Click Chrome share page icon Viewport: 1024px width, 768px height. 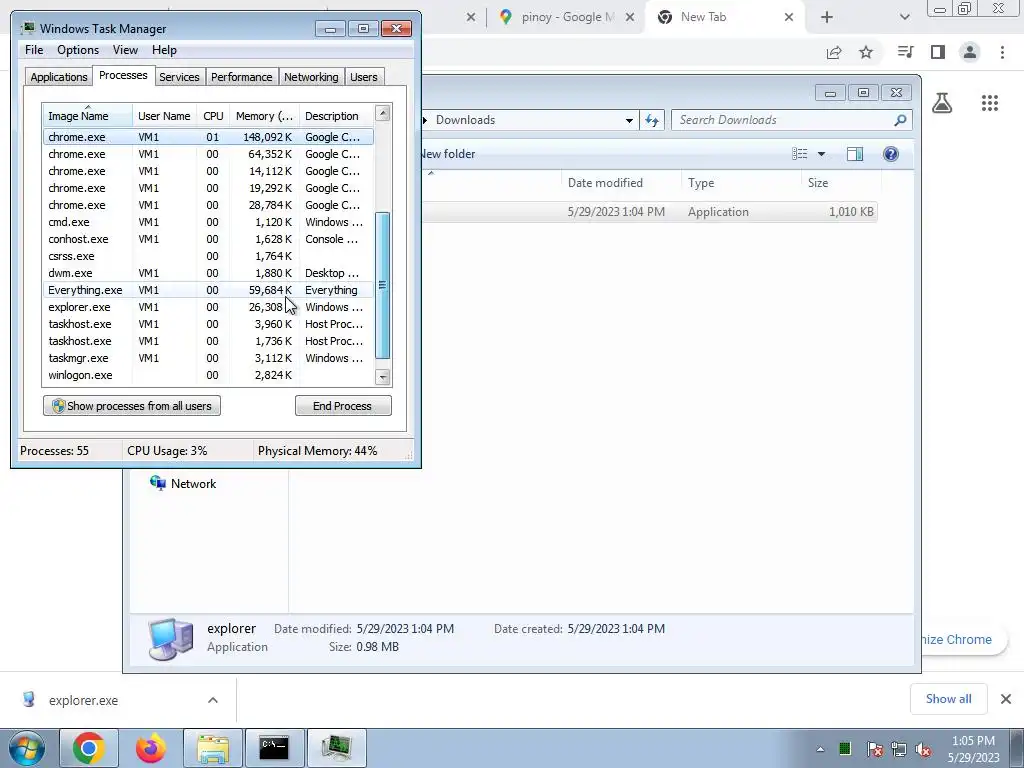point(834,52)
